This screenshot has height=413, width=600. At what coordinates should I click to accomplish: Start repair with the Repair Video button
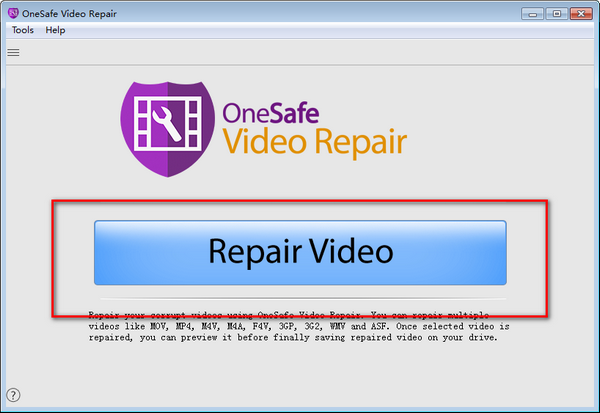[300, 253]
